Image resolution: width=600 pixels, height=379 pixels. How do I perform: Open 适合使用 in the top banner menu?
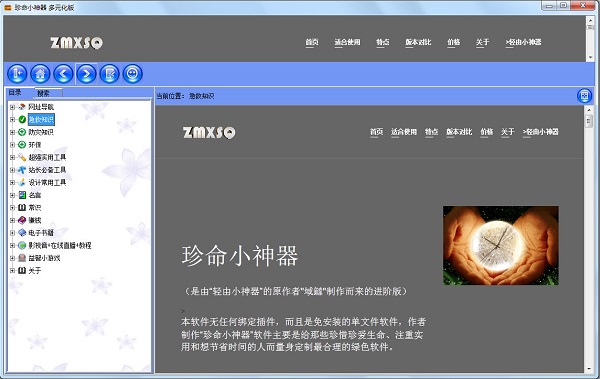pos(347,42)
